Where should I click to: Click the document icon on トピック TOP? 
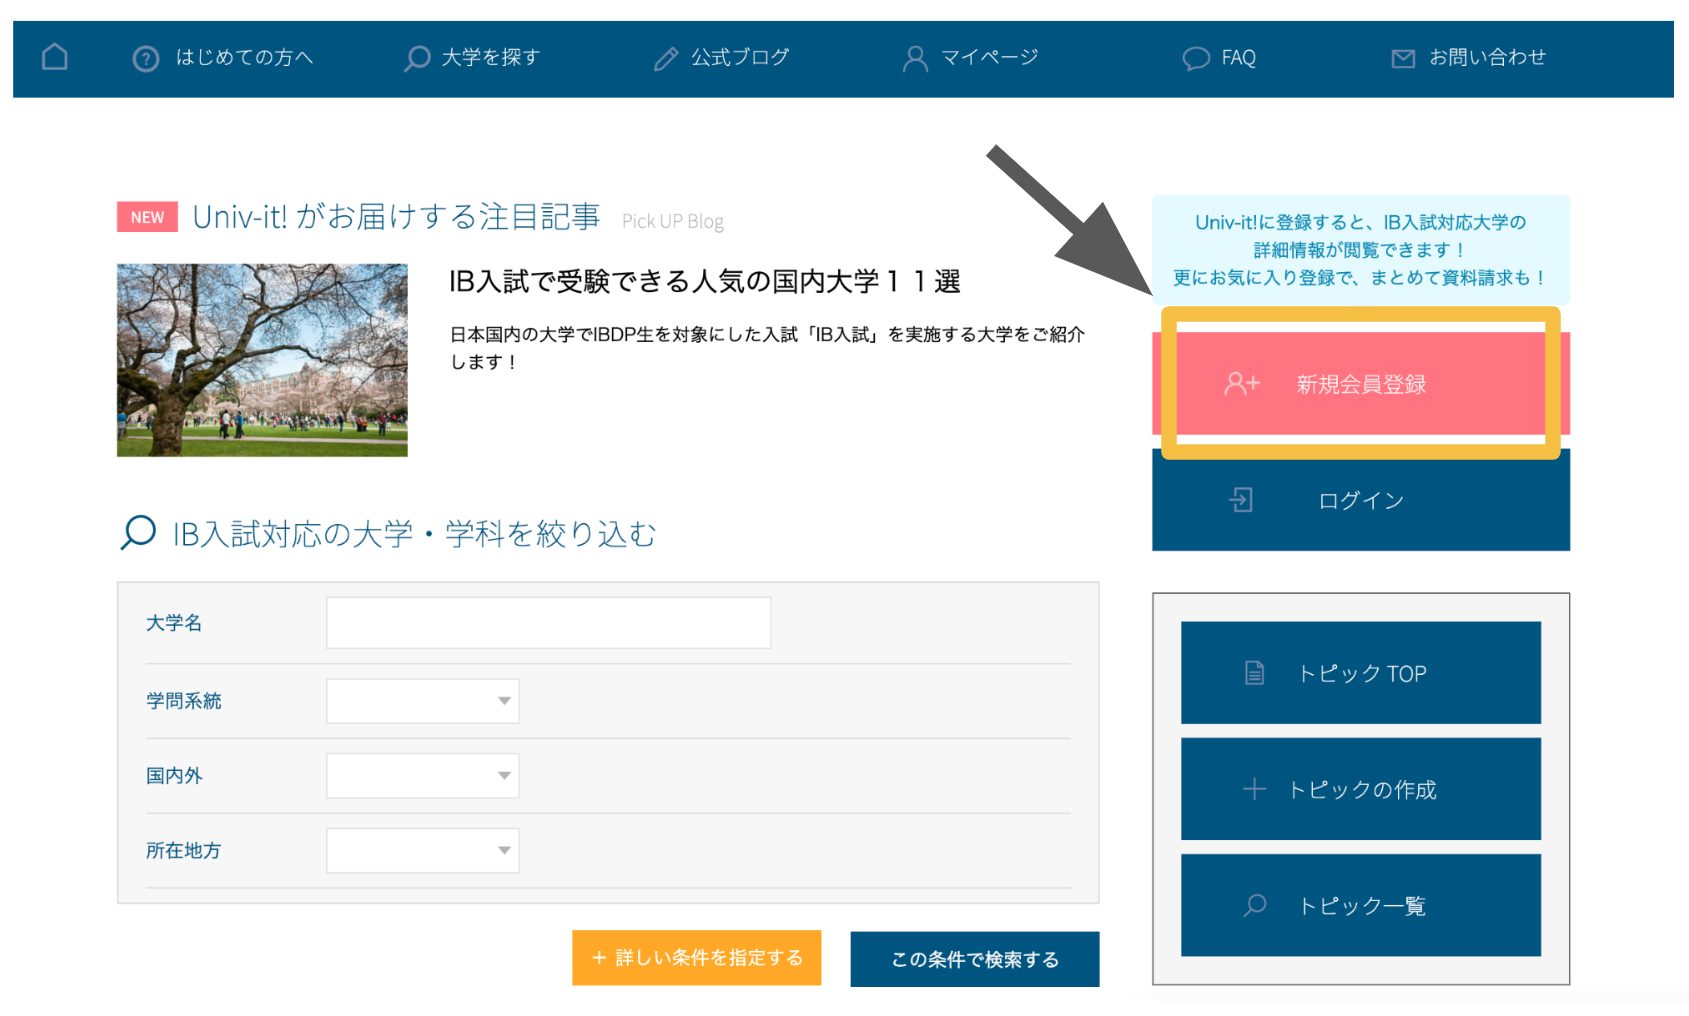coord(1254,673)
